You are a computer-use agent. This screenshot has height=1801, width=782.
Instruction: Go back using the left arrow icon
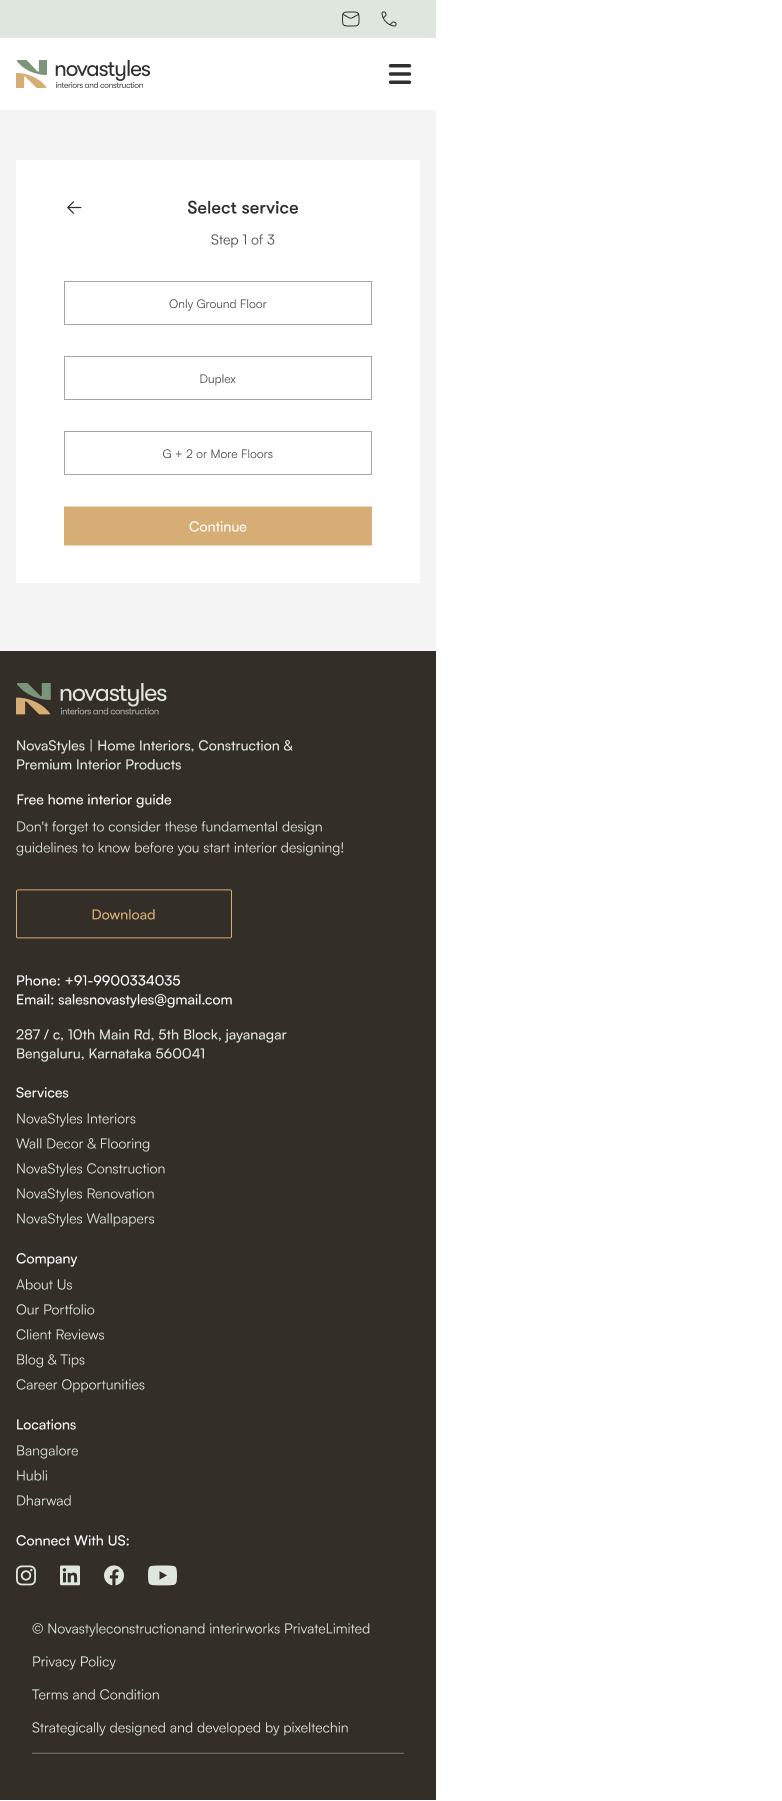point(74,208)
